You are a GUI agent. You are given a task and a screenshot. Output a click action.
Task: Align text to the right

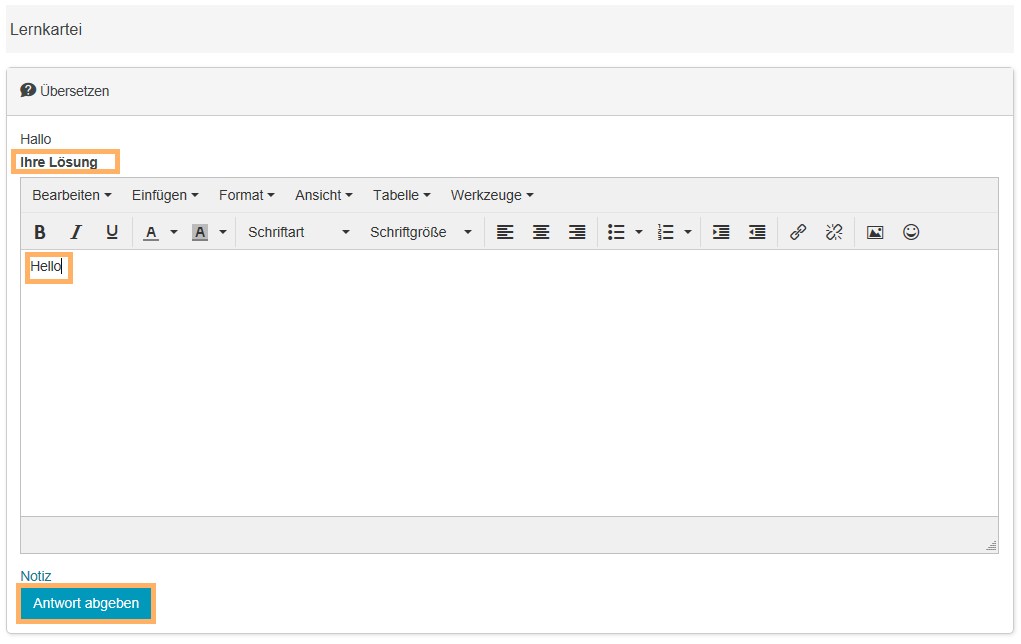pyautogui.click(x=577, y=232)
